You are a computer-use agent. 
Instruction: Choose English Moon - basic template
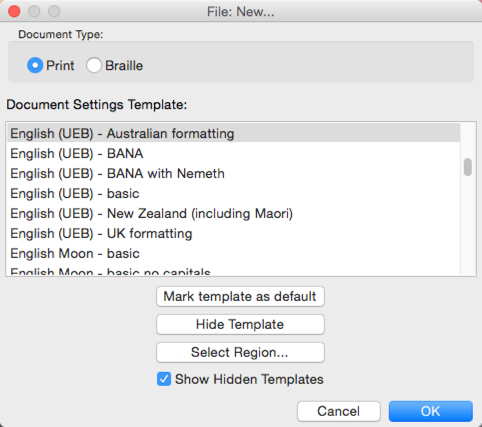pos(233,253)
